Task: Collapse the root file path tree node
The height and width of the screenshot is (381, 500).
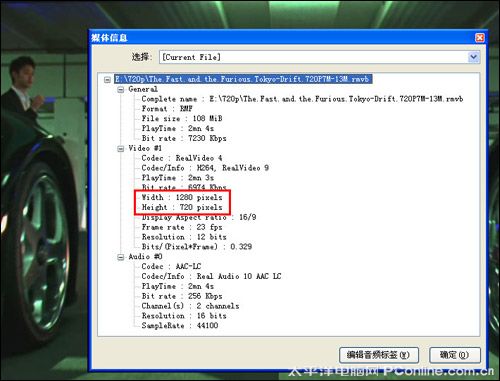Action: pyautogui.click(x=107, y=80)
